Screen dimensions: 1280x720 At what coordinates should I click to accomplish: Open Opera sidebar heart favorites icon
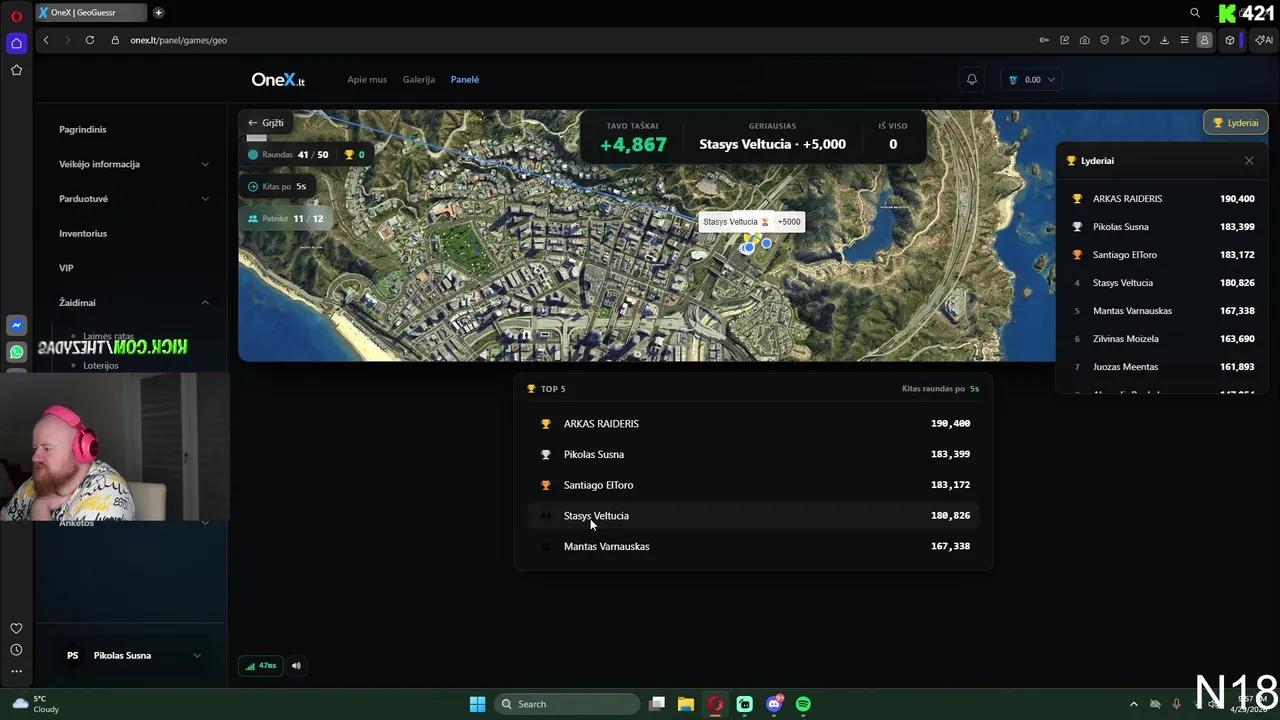16,628
